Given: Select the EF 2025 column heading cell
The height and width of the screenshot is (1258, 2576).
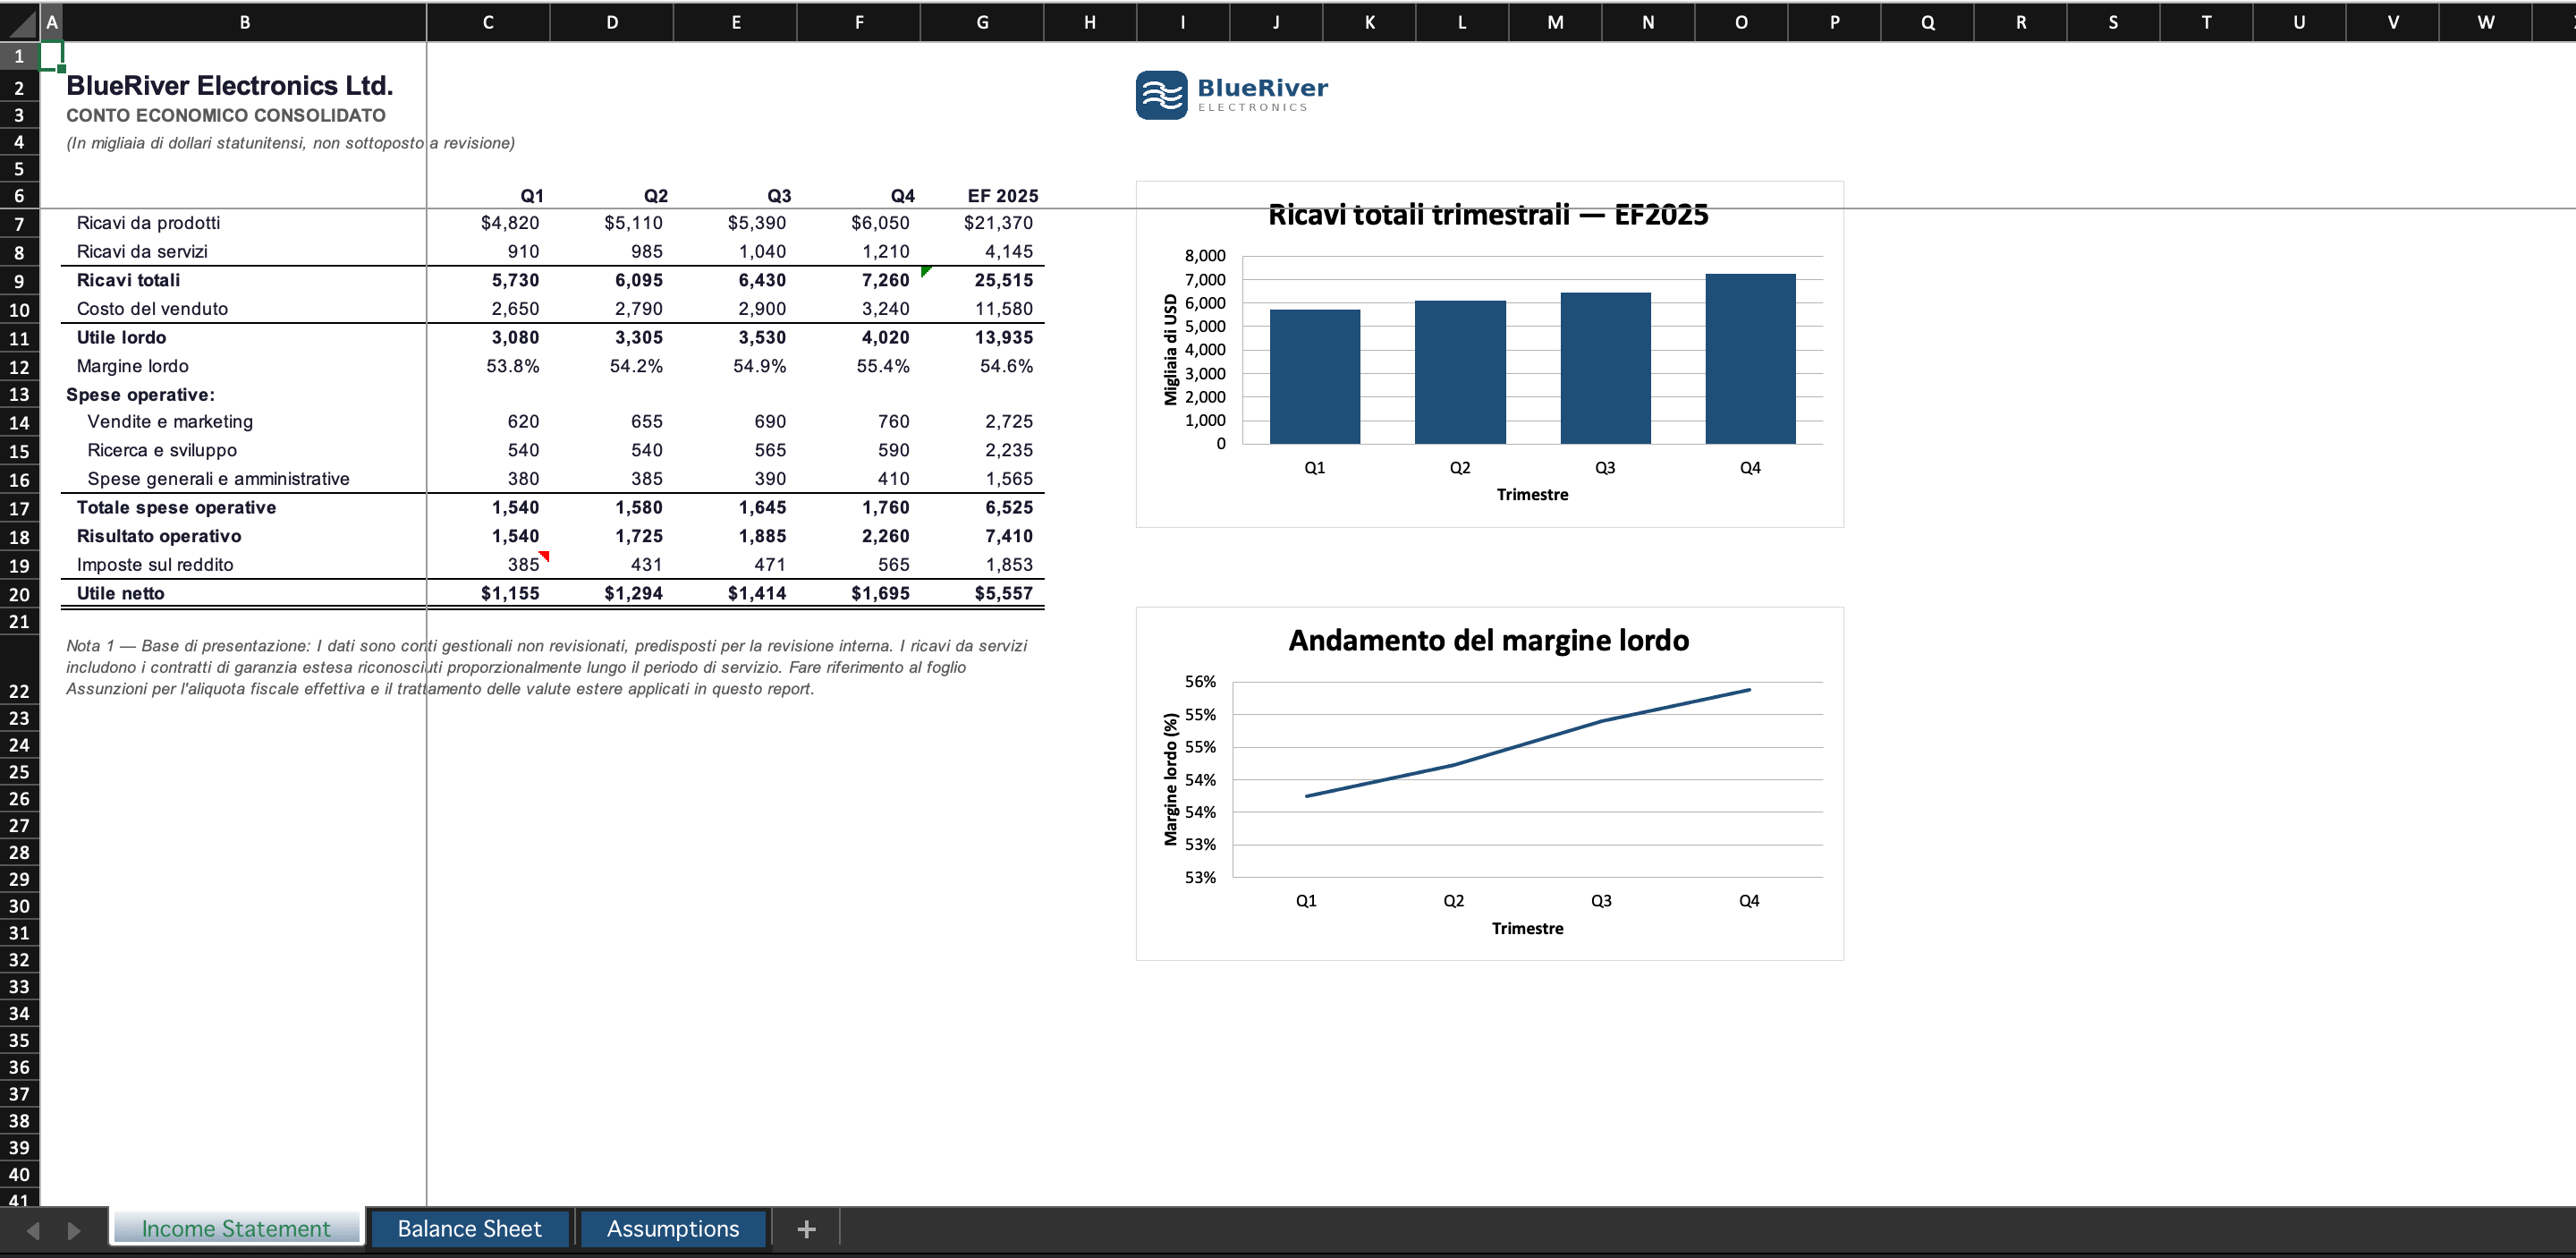Looking at the screenshot, I should [982, 196].
